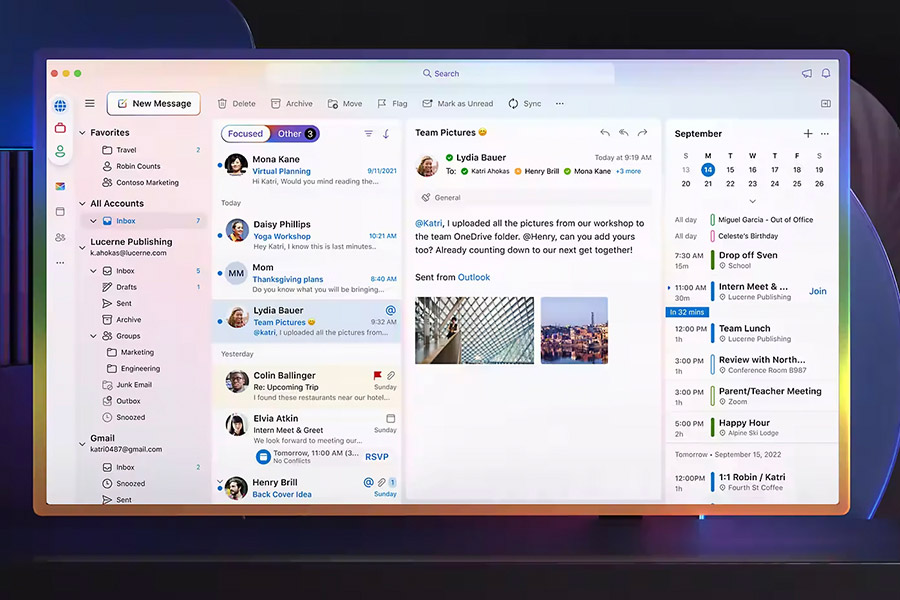Screen dimensions: 900x600
Task: Open the notifications bell icon
Action: 826,73
